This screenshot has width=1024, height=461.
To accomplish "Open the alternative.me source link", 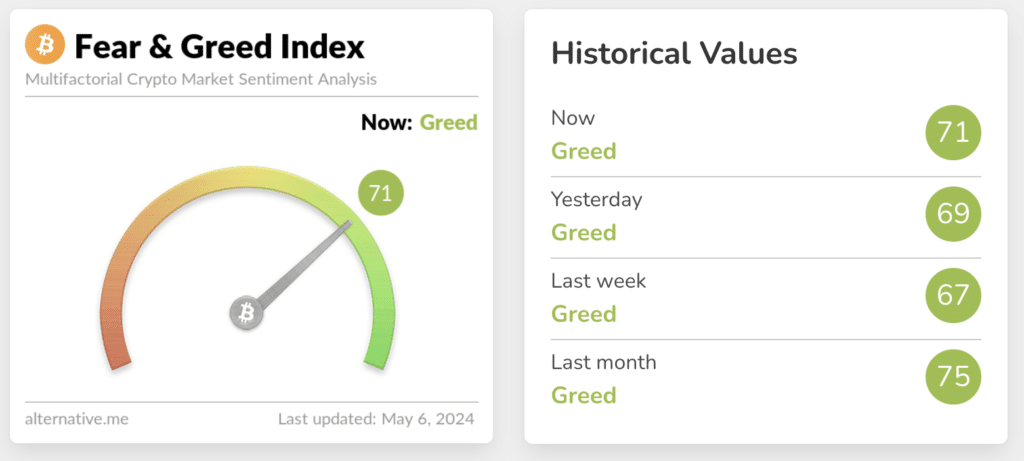I will coord(76,418).
